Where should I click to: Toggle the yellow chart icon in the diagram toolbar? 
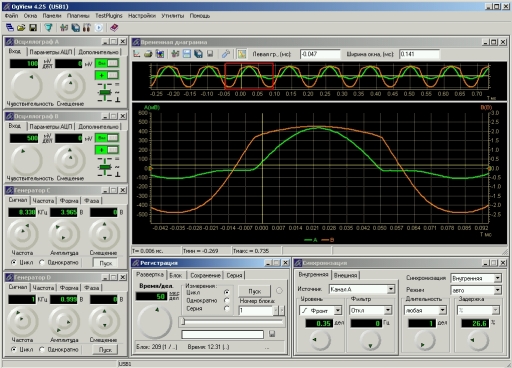pyautogui.click(x=242, y=54)
